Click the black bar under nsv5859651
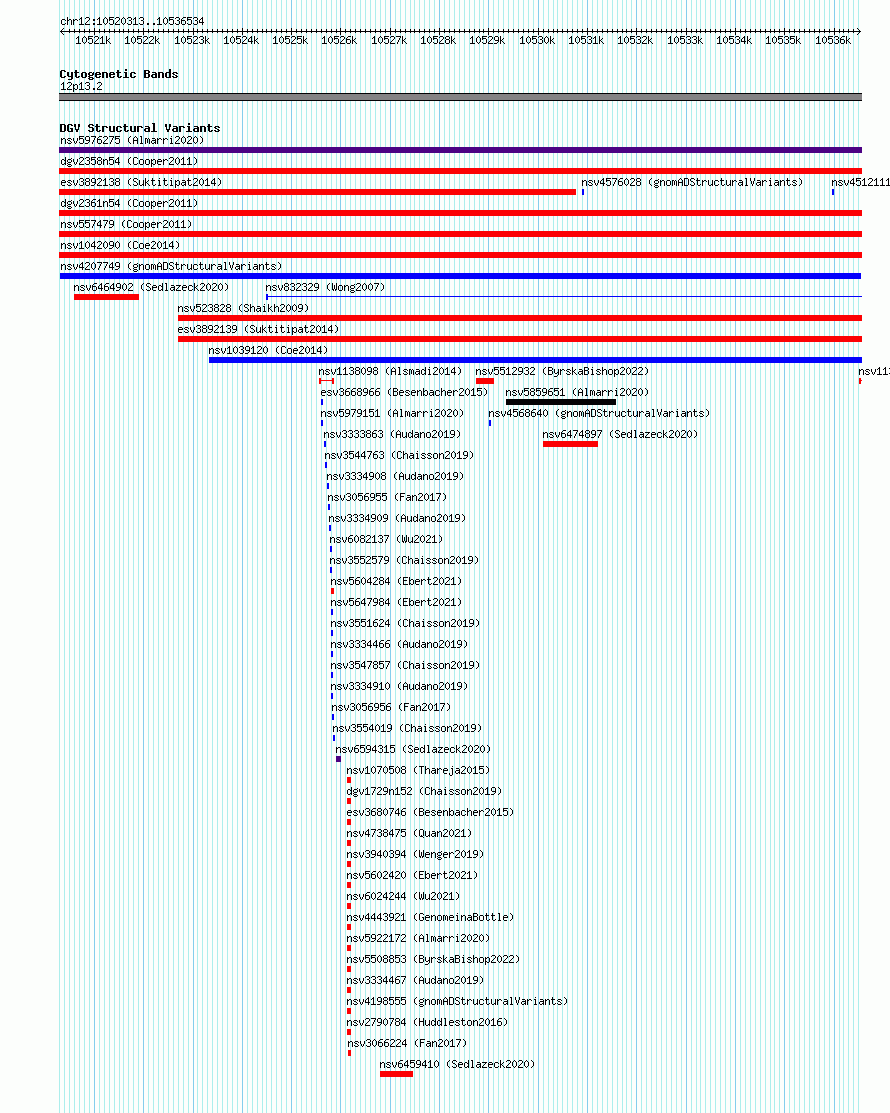Screen dimensions: 890x1113 [x=561, y=402]
